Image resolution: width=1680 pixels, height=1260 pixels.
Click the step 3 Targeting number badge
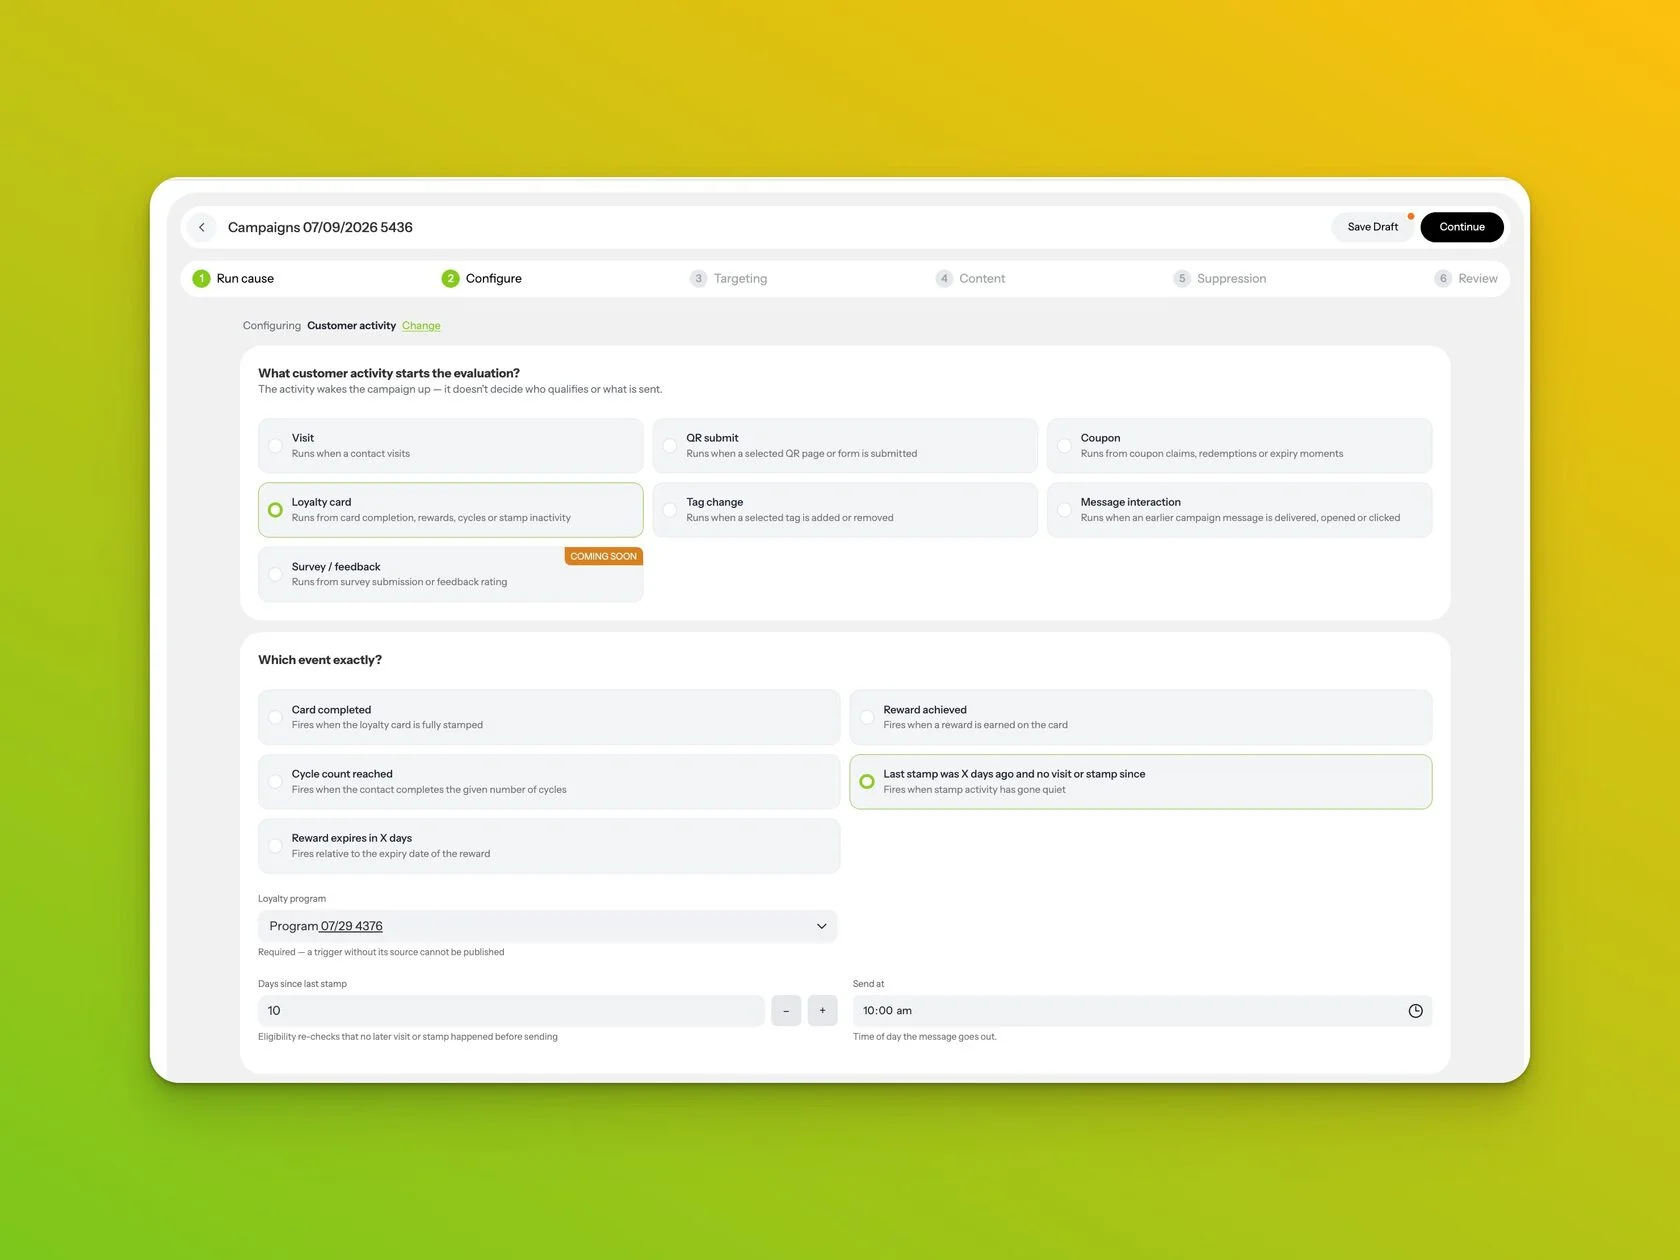[x=698, y=279]
